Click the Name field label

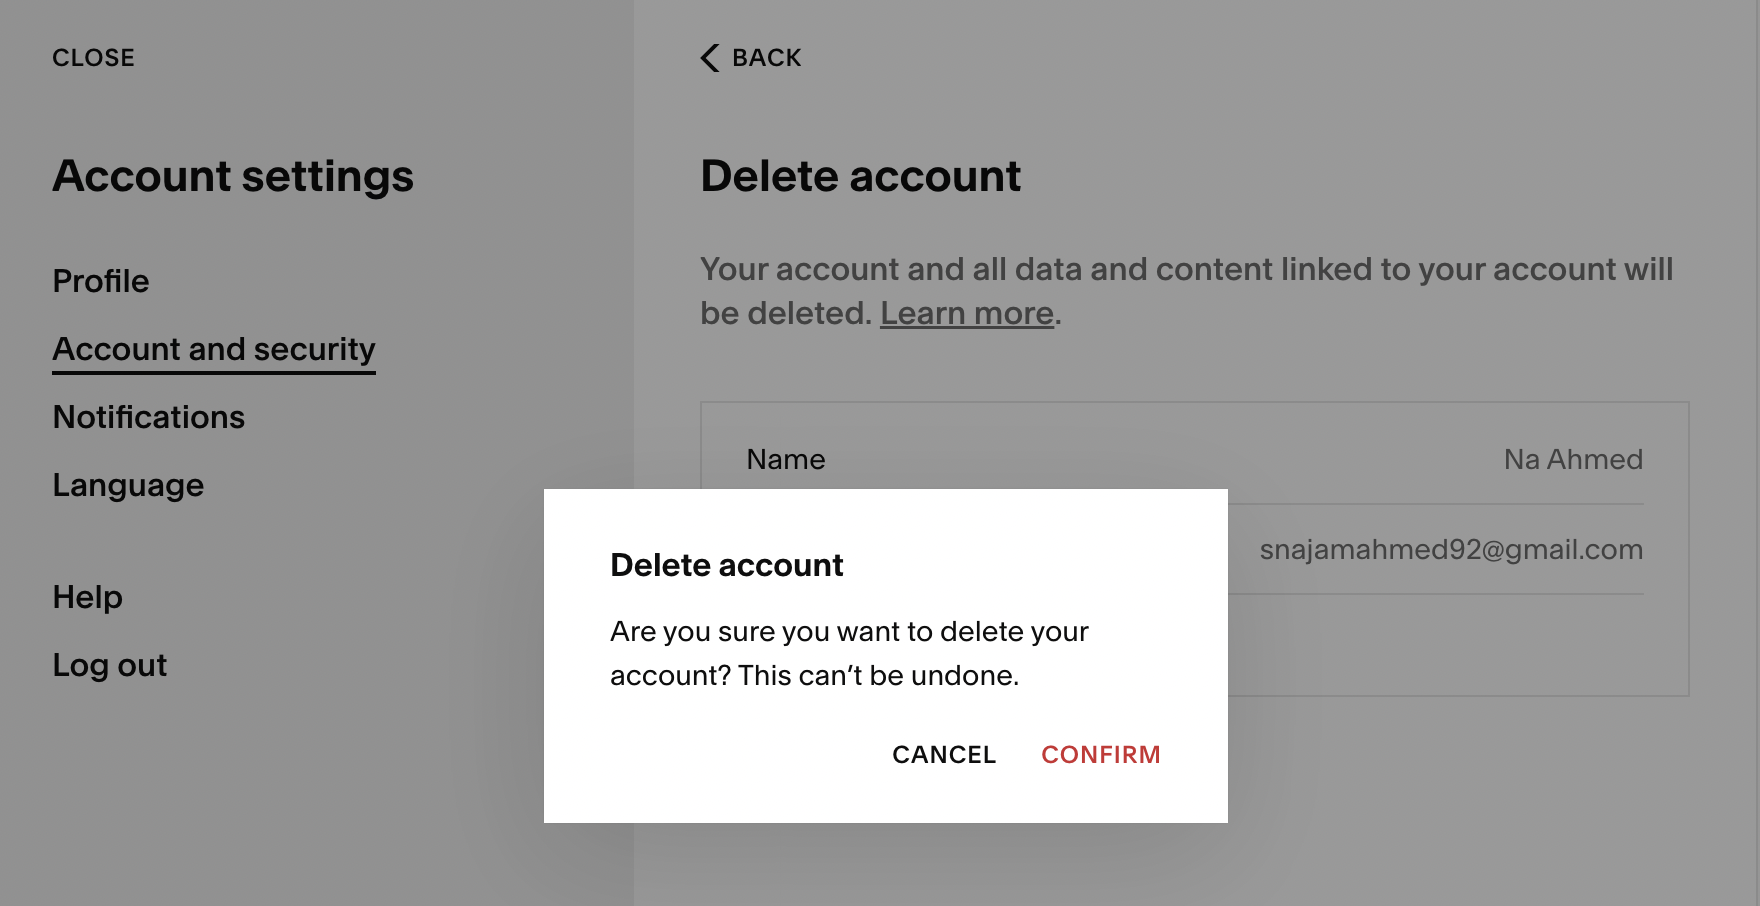coord(786,459)
